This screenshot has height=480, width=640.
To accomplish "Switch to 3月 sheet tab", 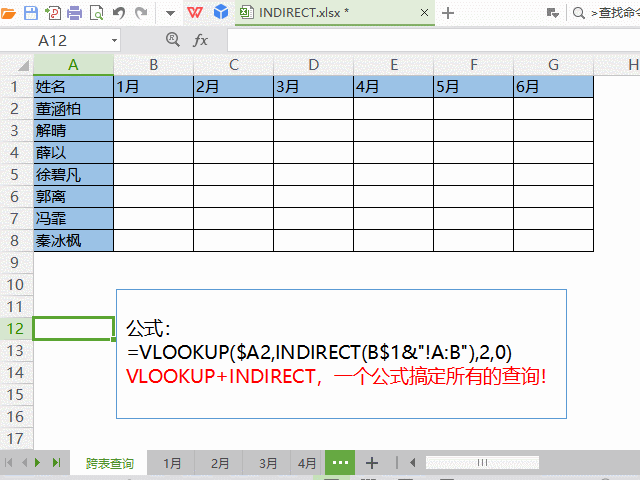I will 268,463.
